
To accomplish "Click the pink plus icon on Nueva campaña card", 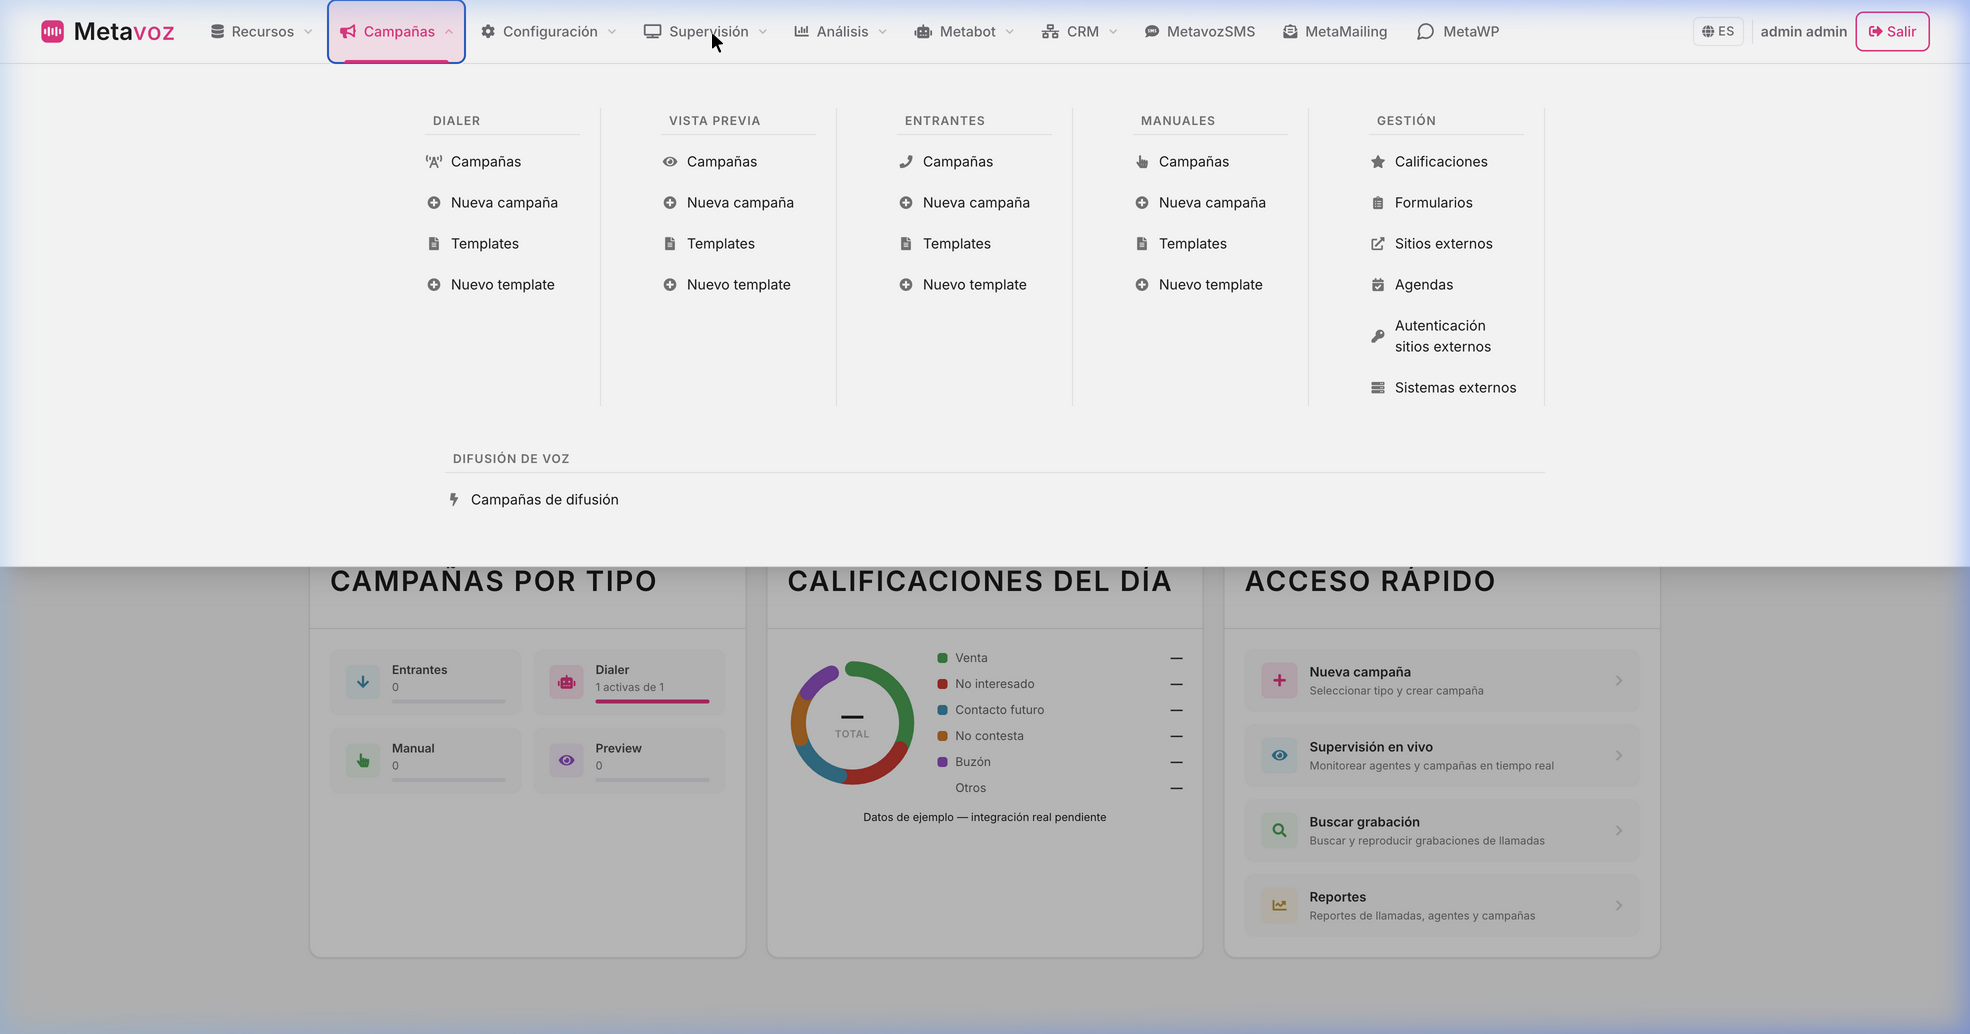I will (1279, 680).
